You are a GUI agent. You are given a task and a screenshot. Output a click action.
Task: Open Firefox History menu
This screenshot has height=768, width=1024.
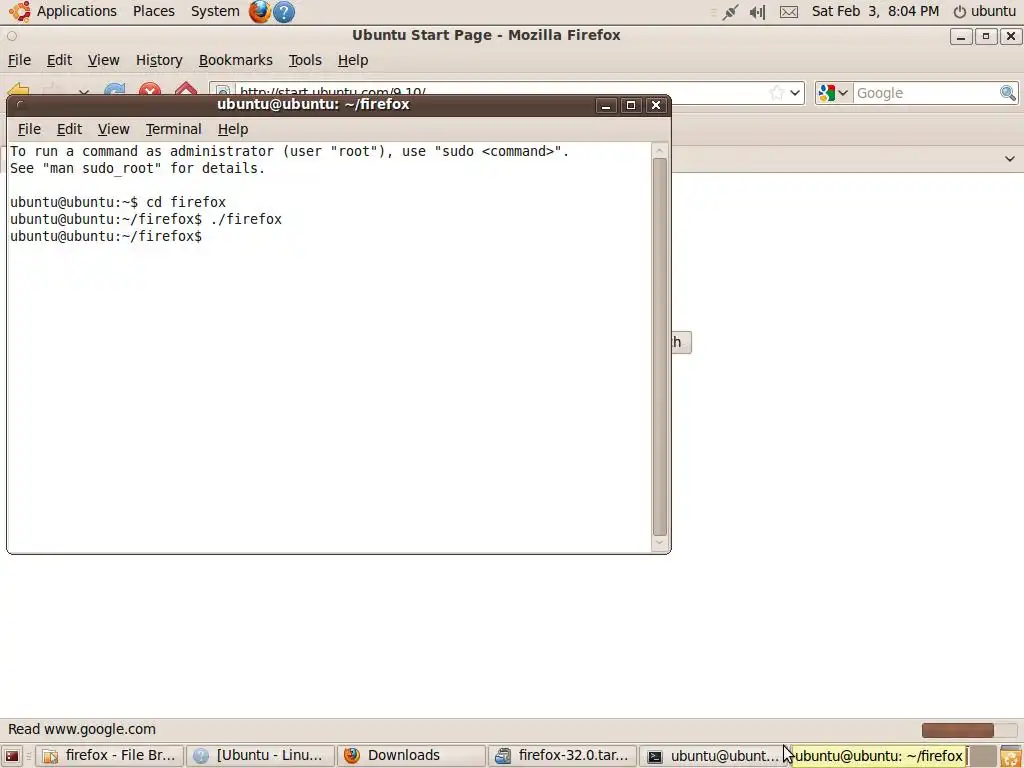(x=159, y=60)
